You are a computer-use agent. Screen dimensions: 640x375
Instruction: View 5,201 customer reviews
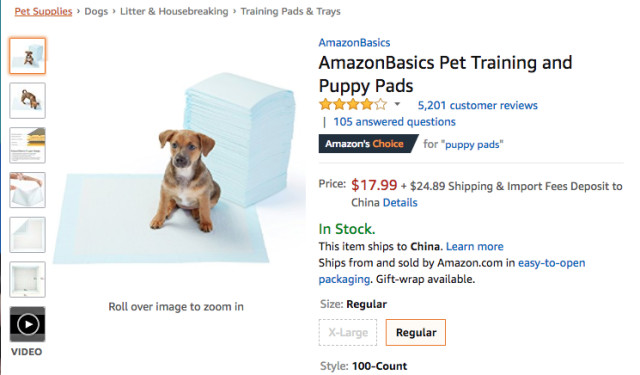point(478,105)
